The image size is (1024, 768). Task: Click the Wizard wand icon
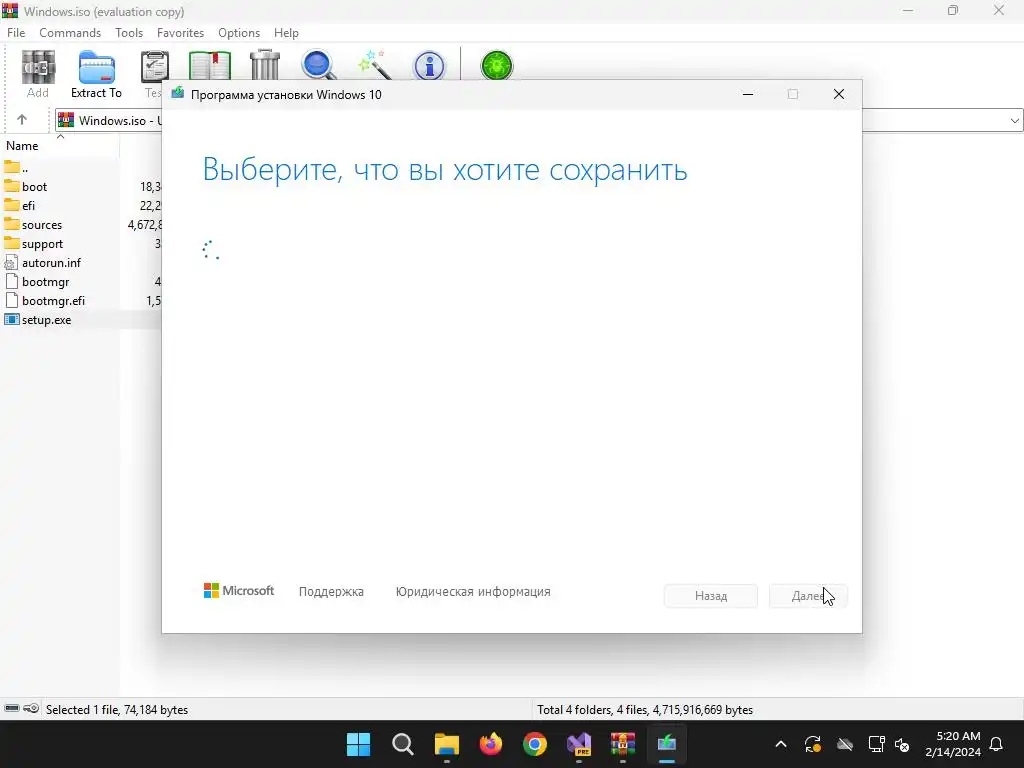coord(374,65)
